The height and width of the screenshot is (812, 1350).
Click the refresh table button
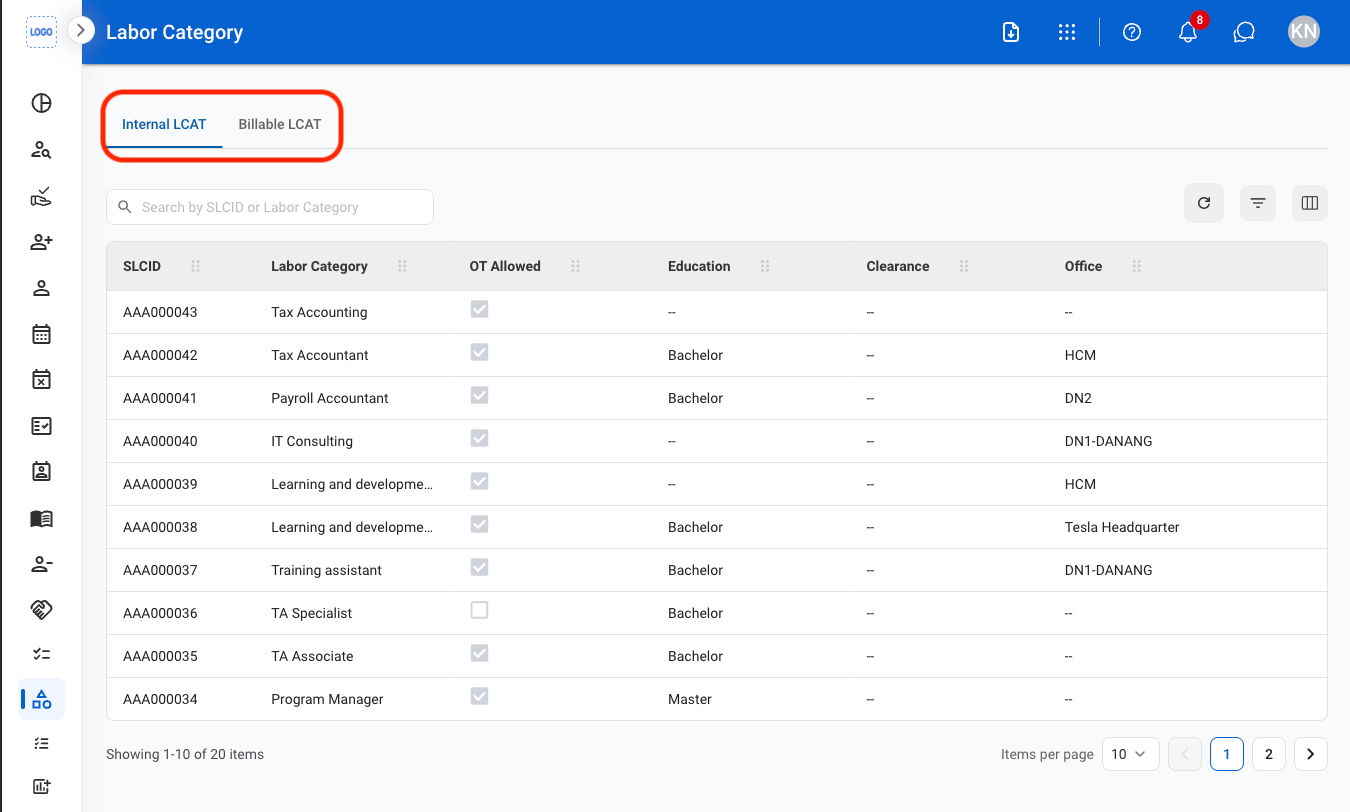tap(1204, 203)
